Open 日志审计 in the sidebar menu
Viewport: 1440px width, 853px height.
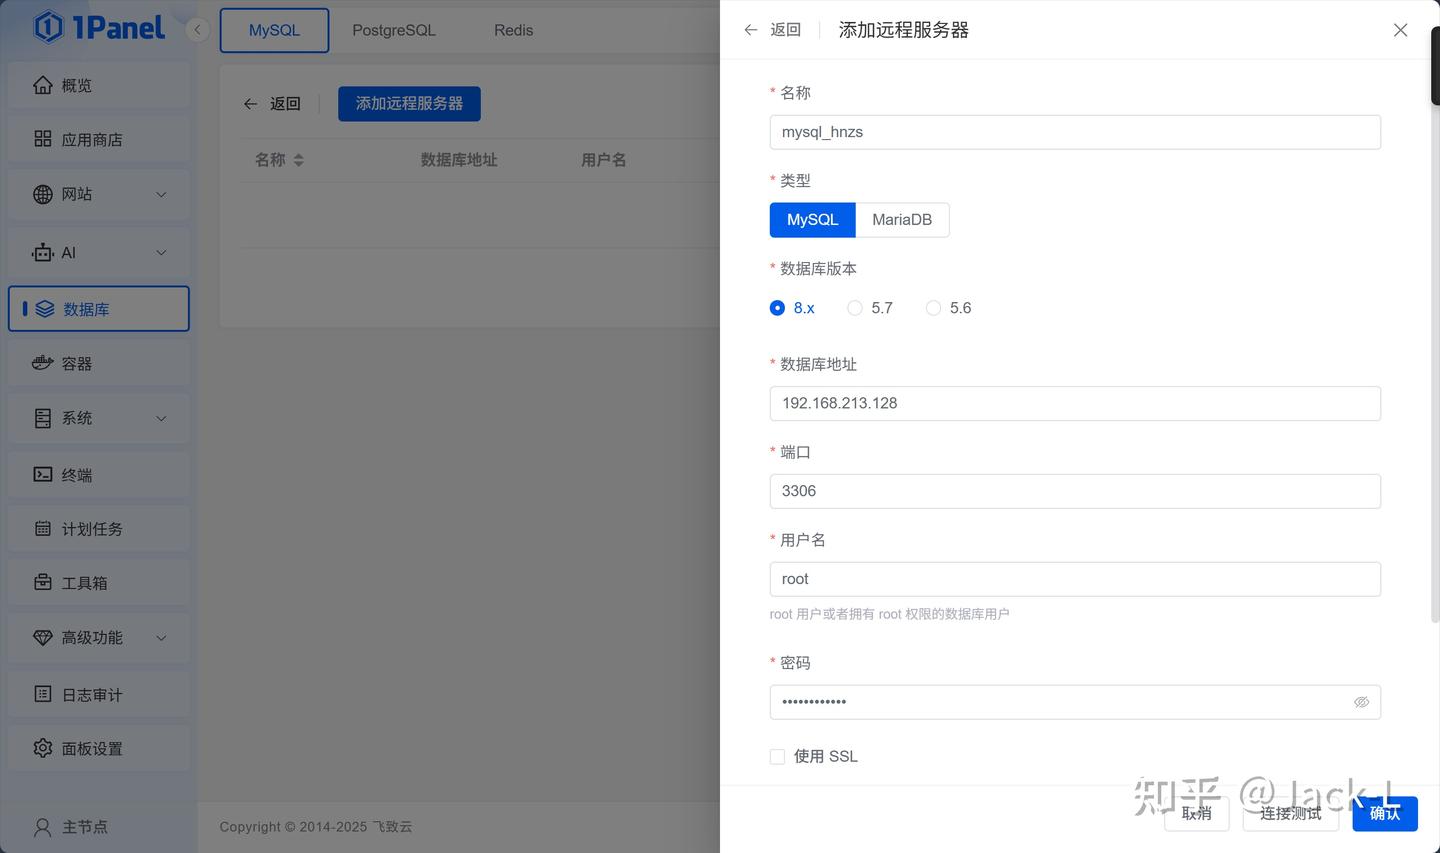pyautogui.click(x=99, y=694)
